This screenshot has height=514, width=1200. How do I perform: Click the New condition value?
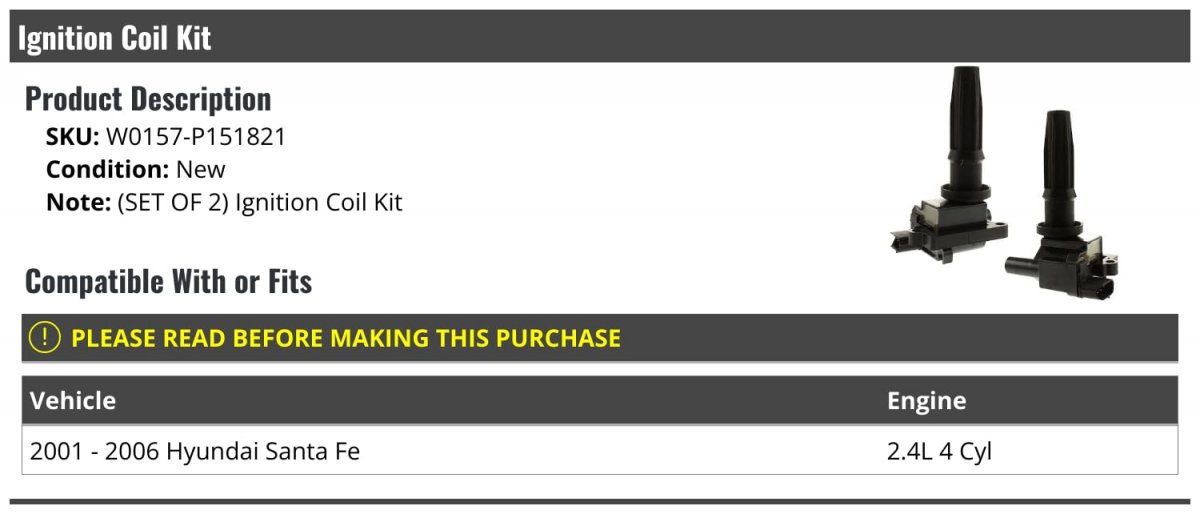201,170
